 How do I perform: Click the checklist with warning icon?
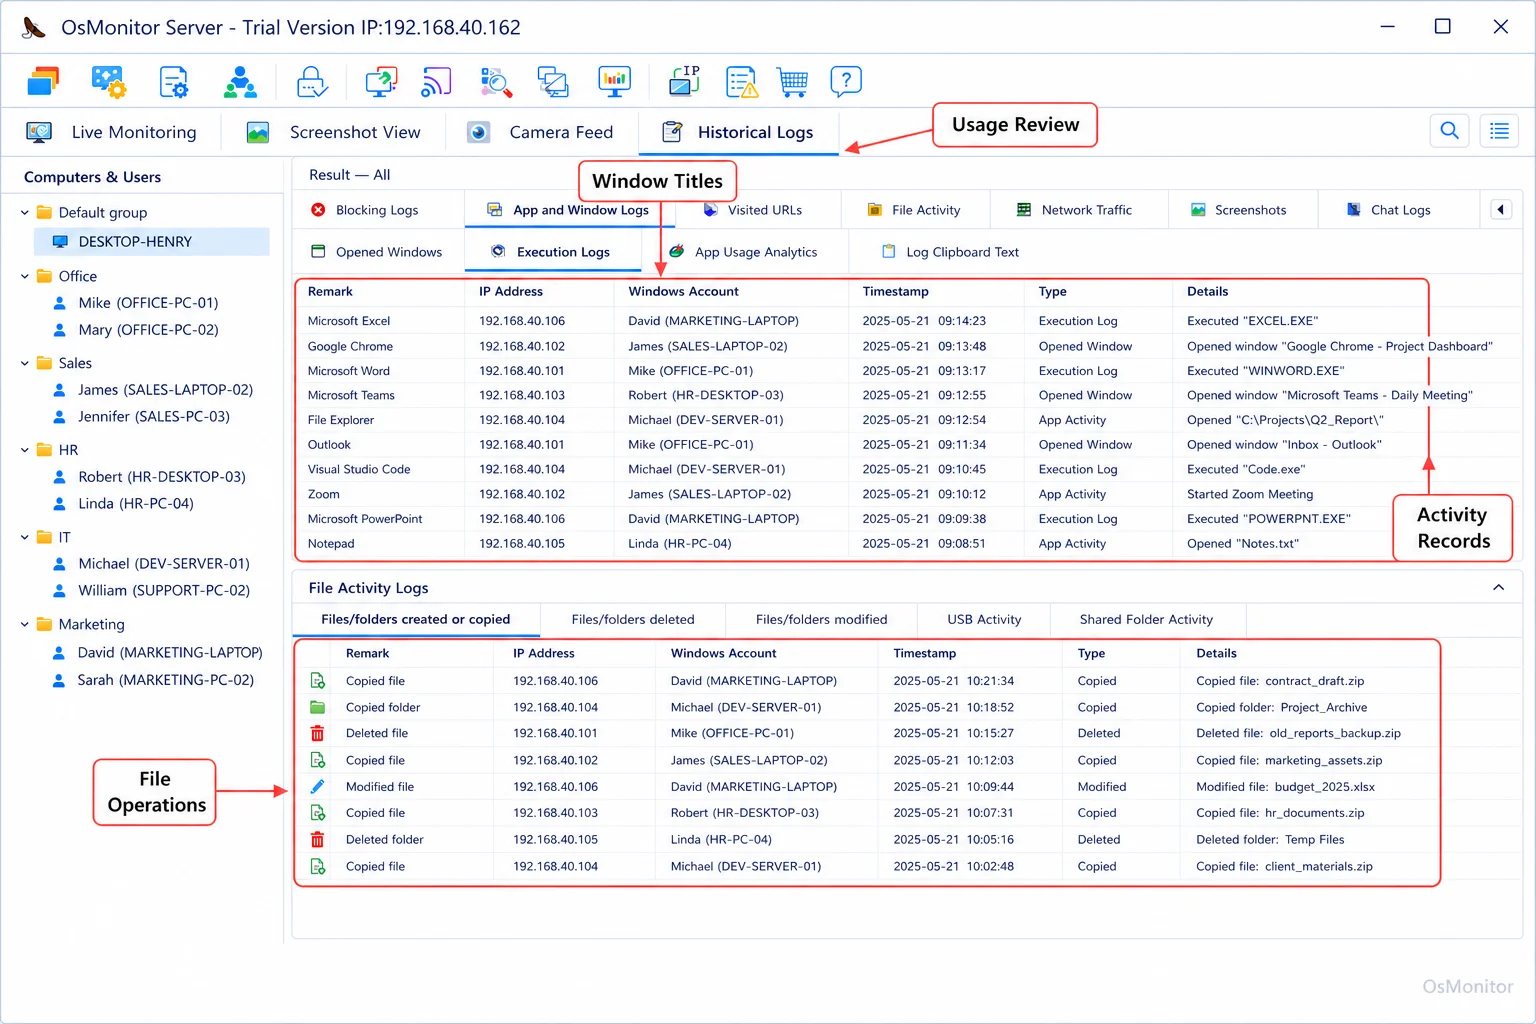tap(742, 82)
